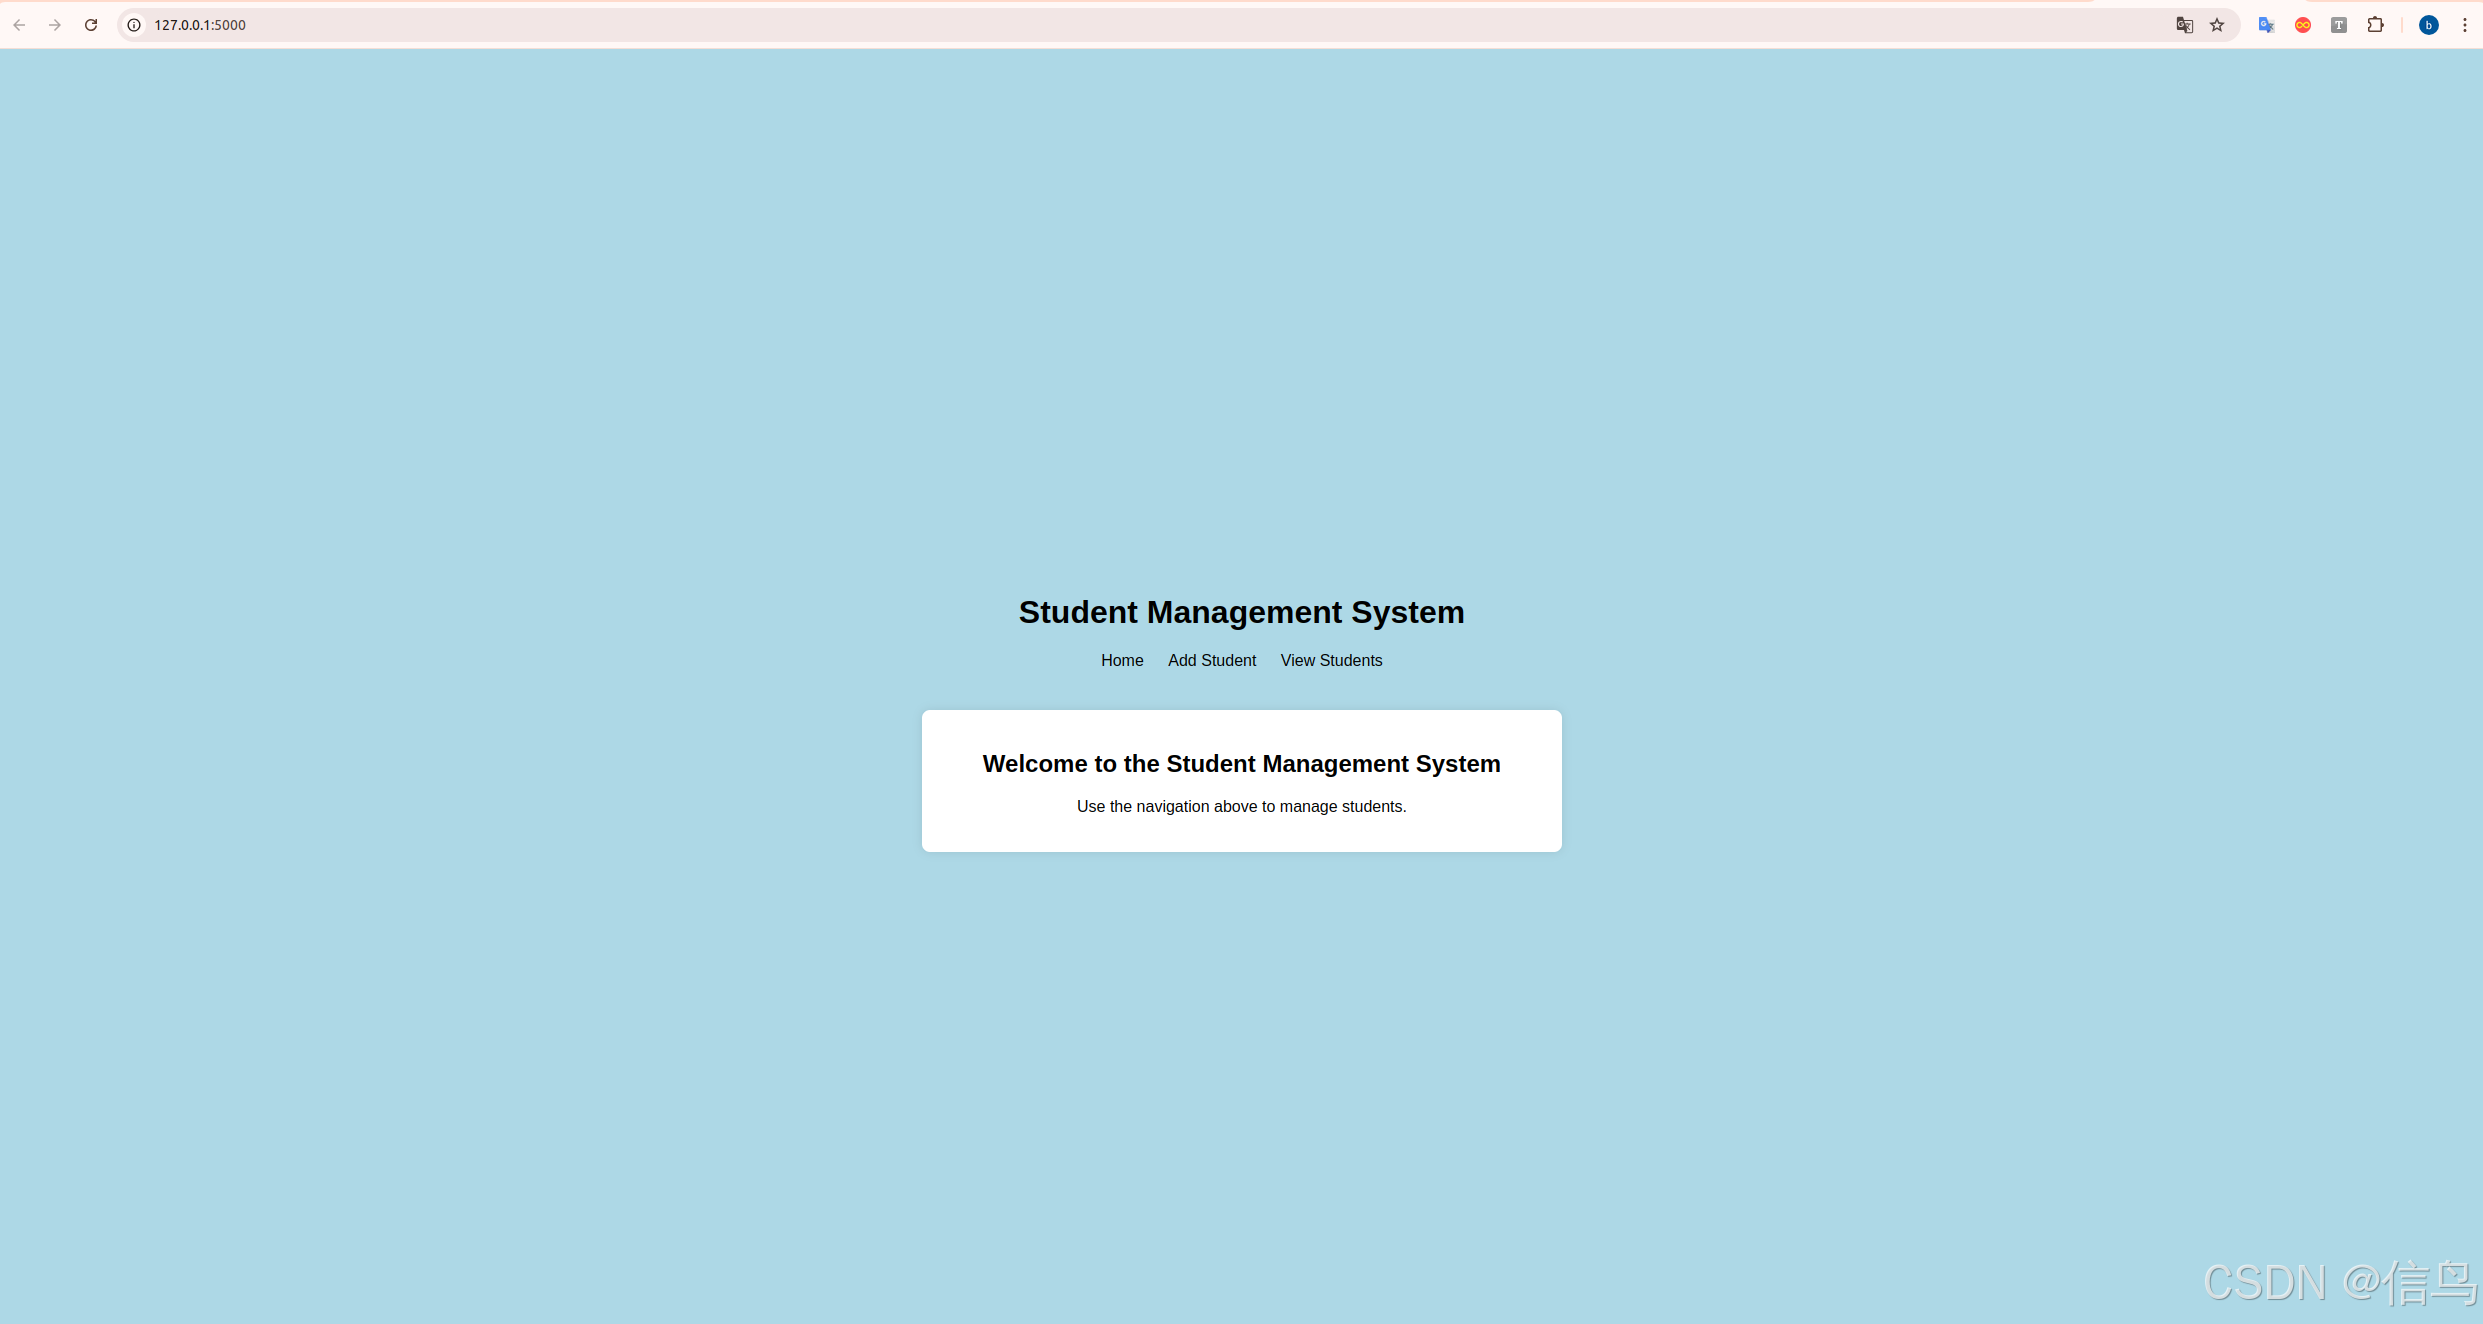This screenshot has width=2483, height=1324.
Task: Click the CSDN watermark at bottom right
Action: 2338,1283
